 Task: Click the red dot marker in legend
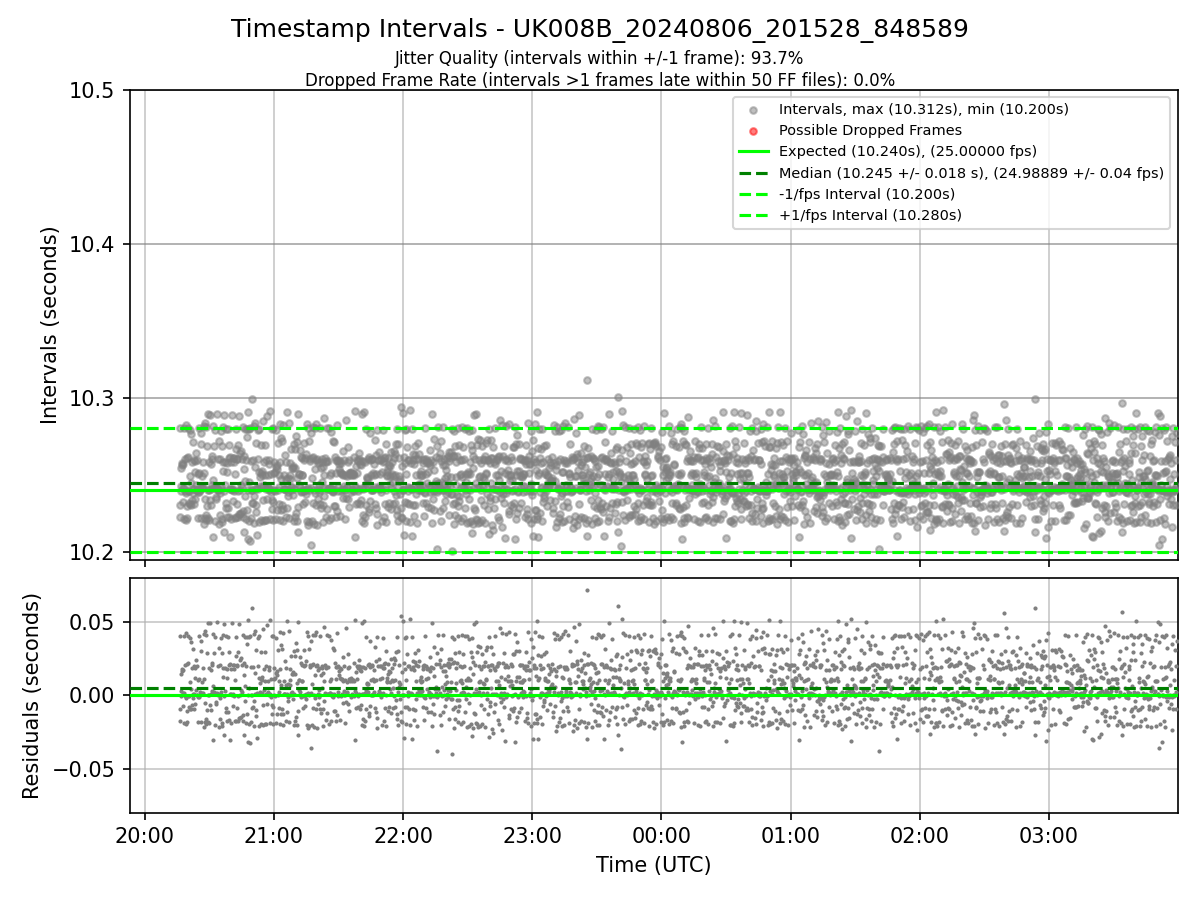pyautogui.click(x=754, y=131)
